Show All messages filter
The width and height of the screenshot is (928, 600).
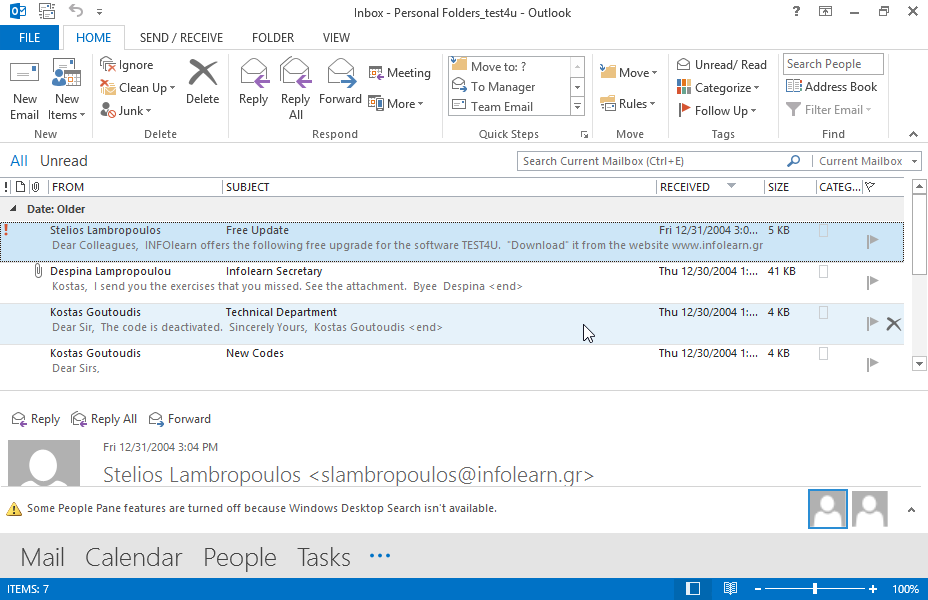click(x=19, y=161)
